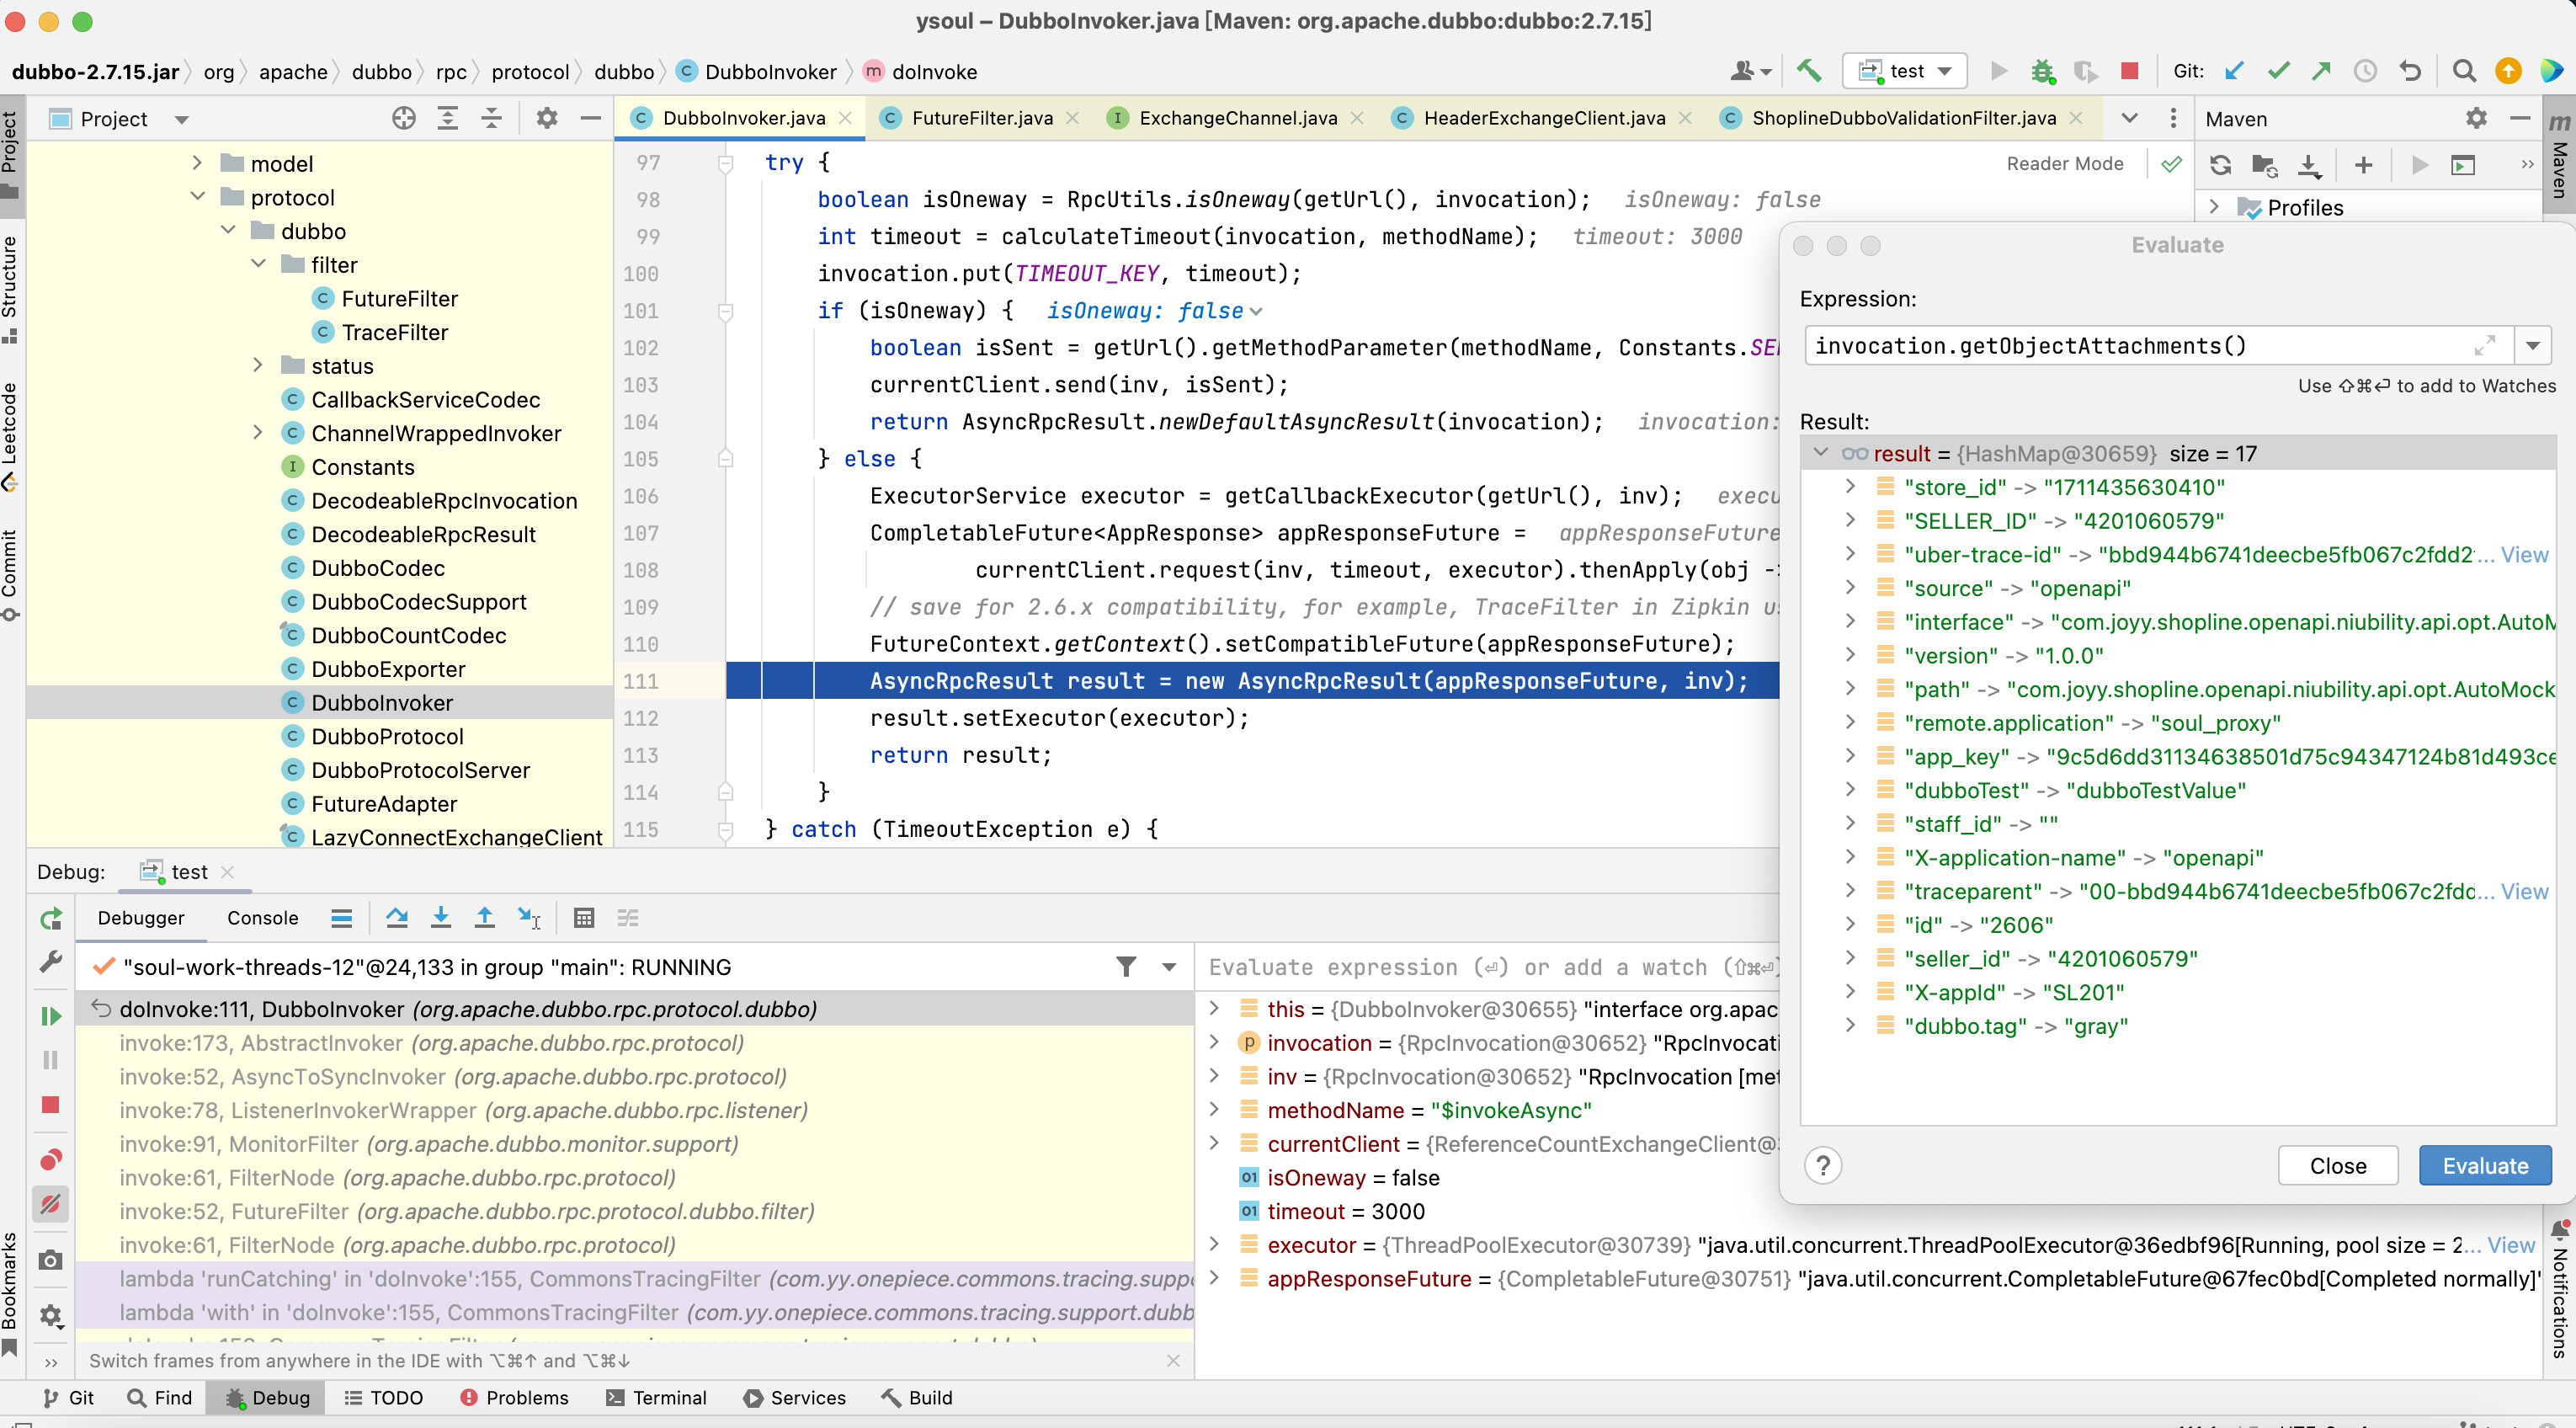Click the Evaluate button
Viewport: 2576px width, 1428px height.
pyautogui.click(x=2485, y=1165)
